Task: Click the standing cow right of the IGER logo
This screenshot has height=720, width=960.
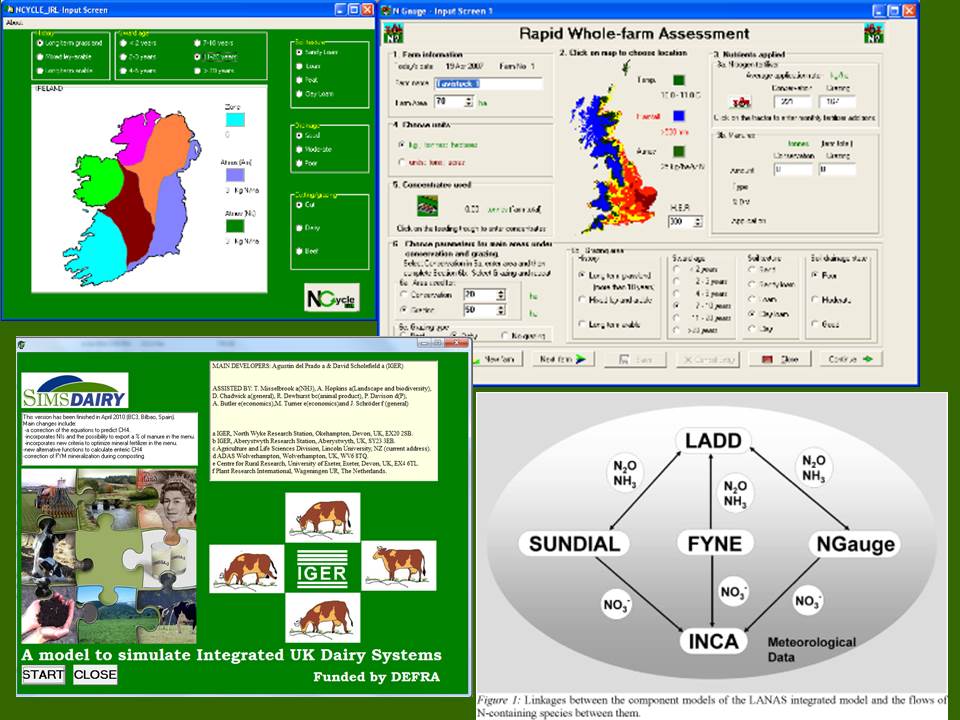Action: tap(399, 566)
